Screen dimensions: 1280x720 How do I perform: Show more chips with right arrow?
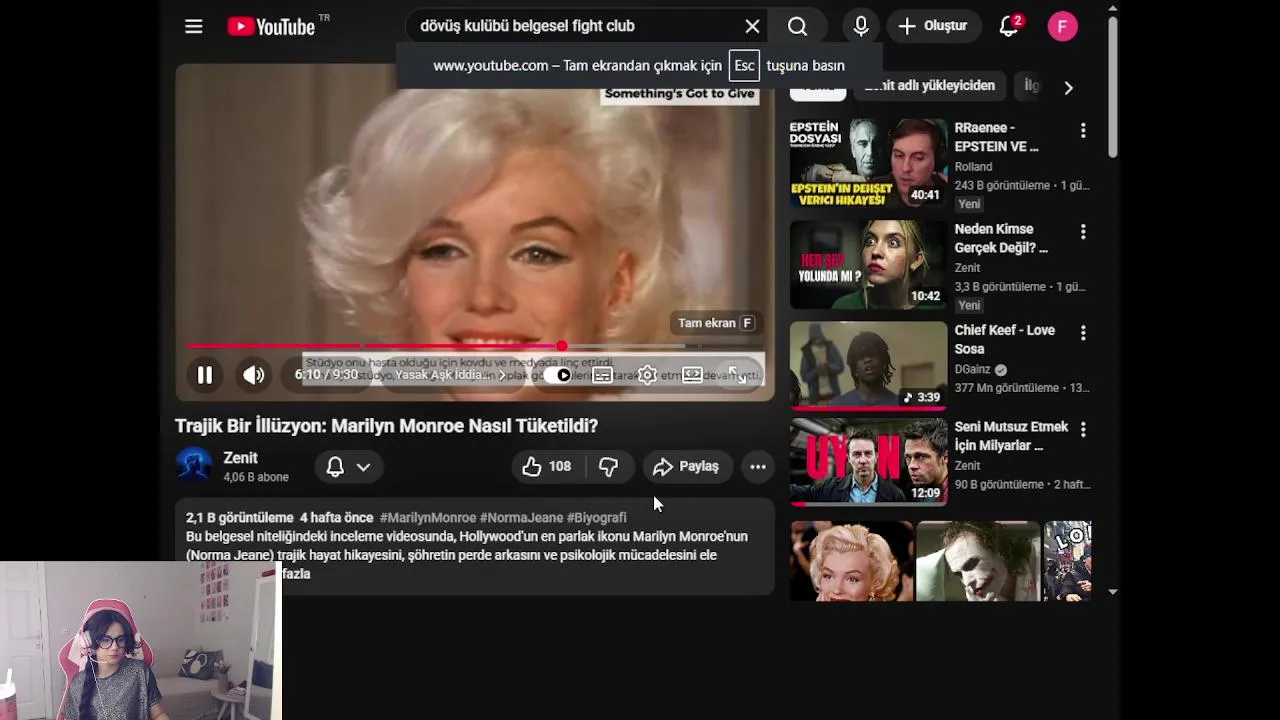[x=1068, y=88]
